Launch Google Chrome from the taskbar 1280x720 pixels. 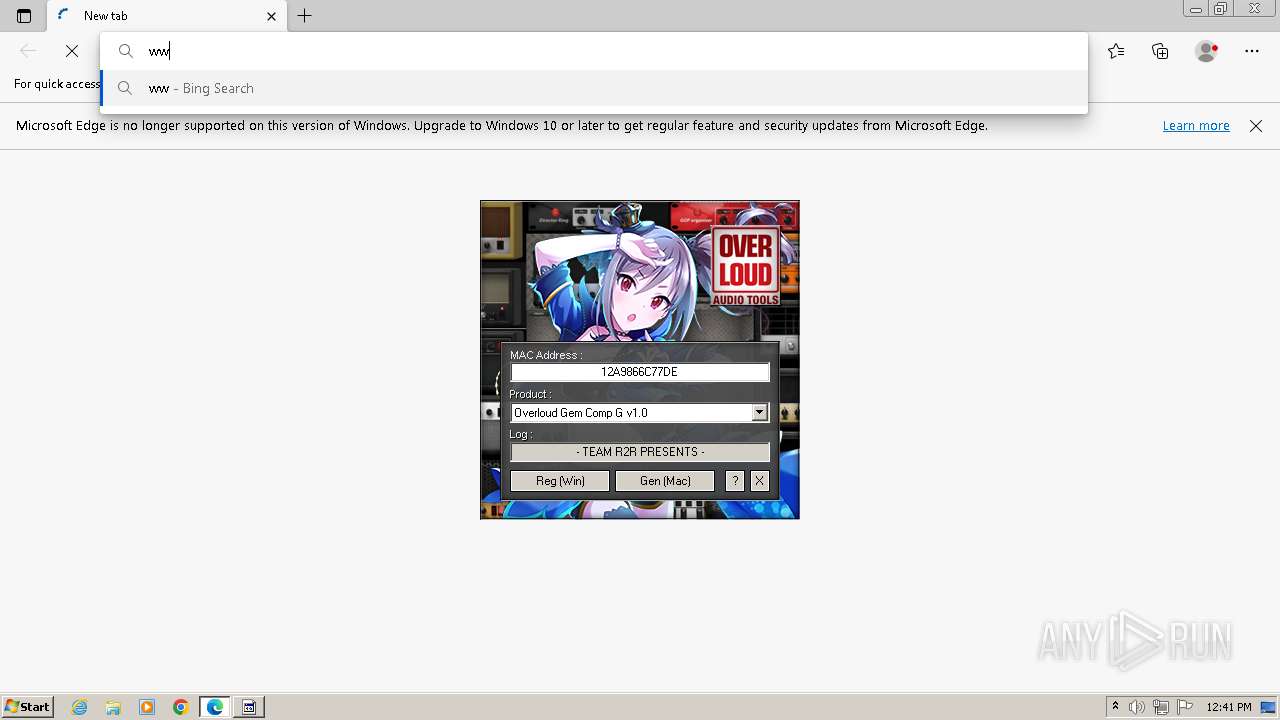click(x=181, y=707)
